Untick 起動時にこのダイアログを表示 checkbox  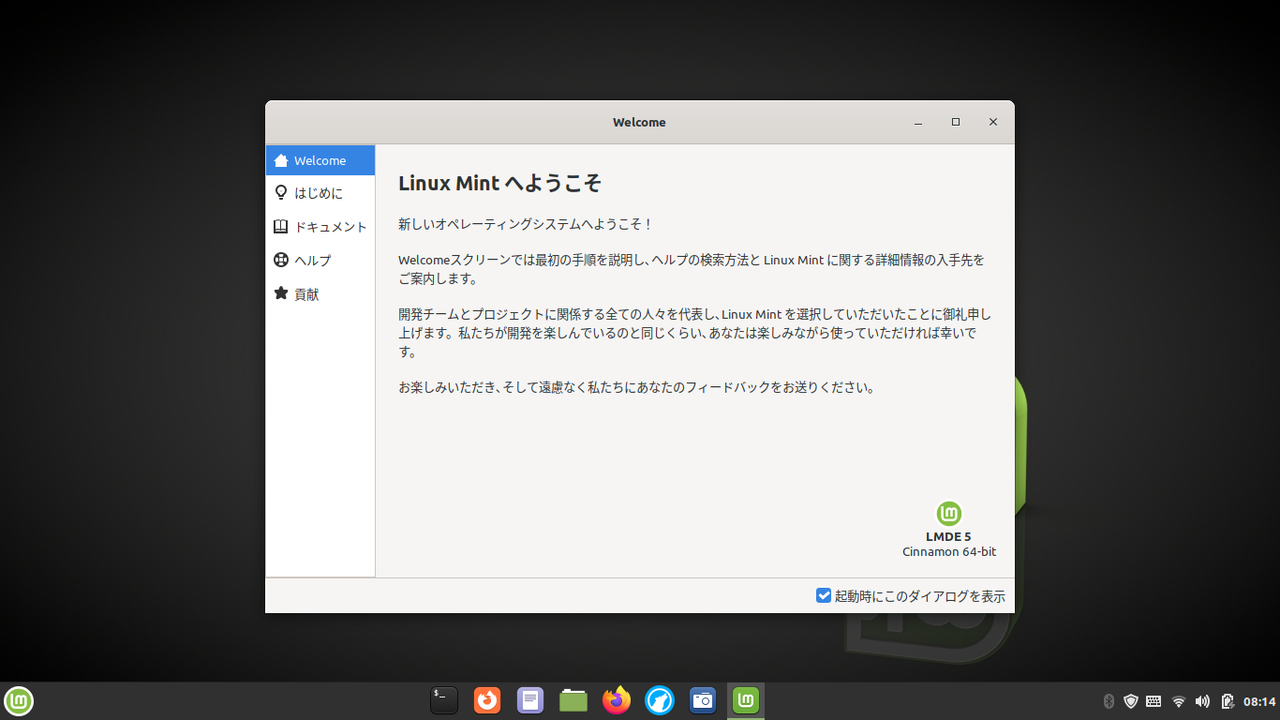[824, 596]
